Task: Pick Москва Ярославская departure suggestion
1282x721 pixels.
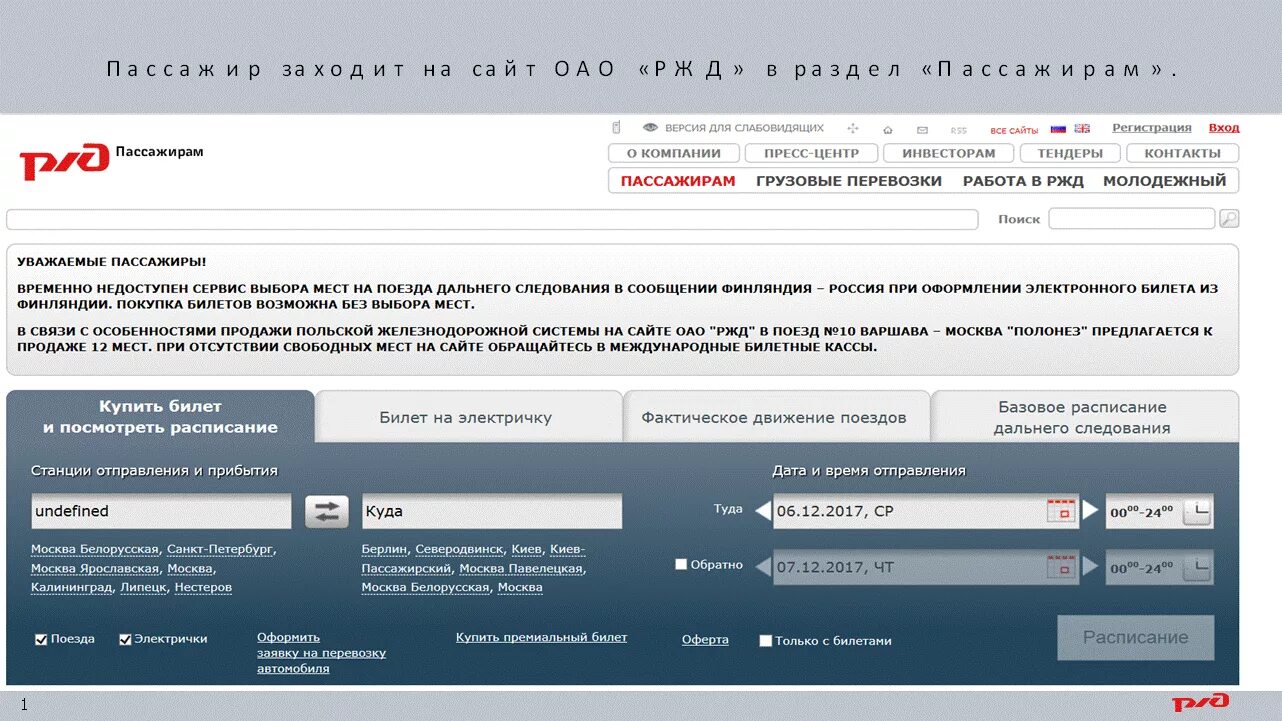Action: [x=95, y=568]
